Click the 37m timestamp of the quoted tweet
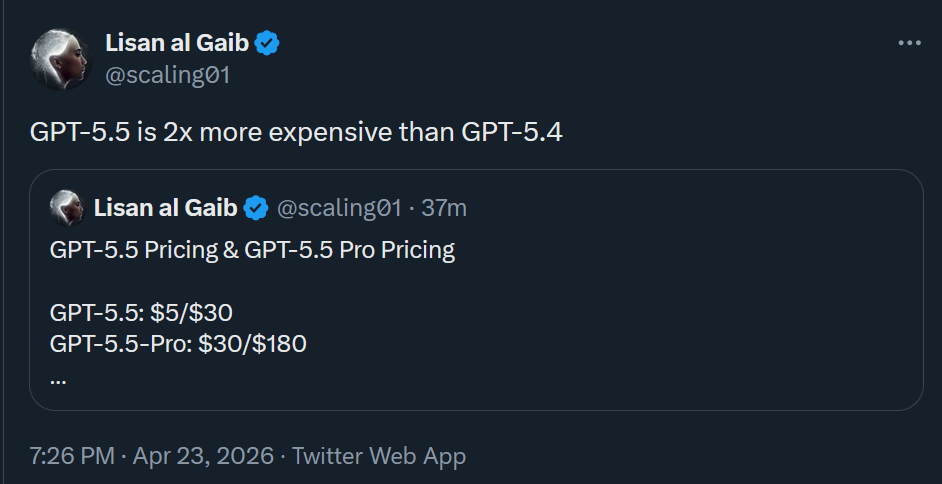 pyautogui.click(x=445, y=208)
